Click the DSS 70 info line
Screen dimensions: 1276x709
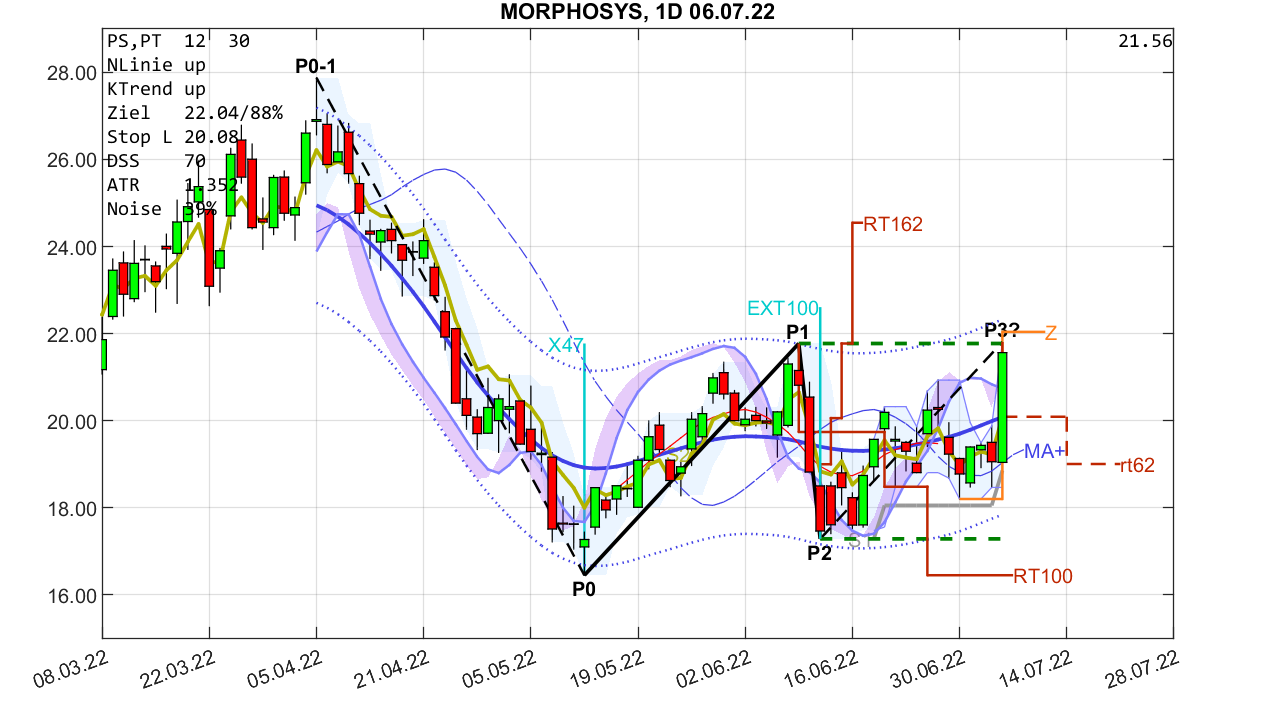pyautogui.click(x=156, y=161)
